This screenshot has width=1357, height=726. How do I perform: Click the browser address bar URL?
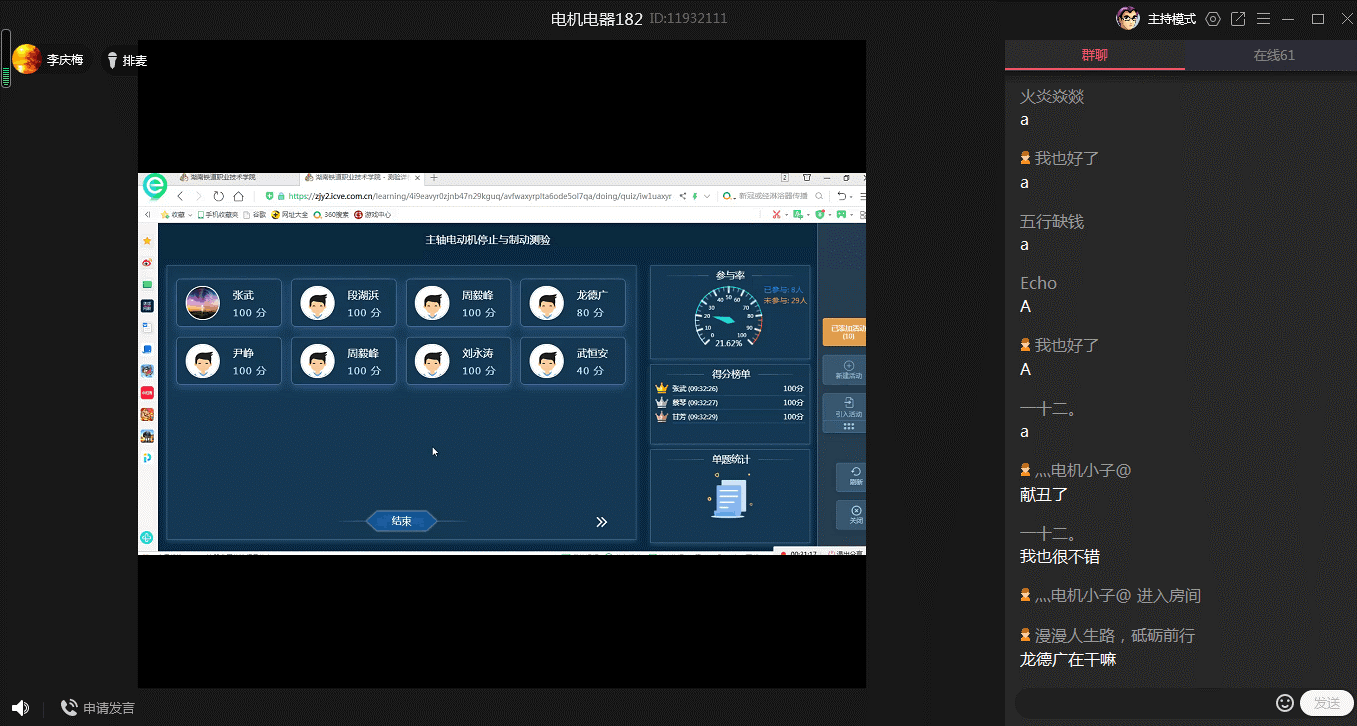tap(480, 196)
